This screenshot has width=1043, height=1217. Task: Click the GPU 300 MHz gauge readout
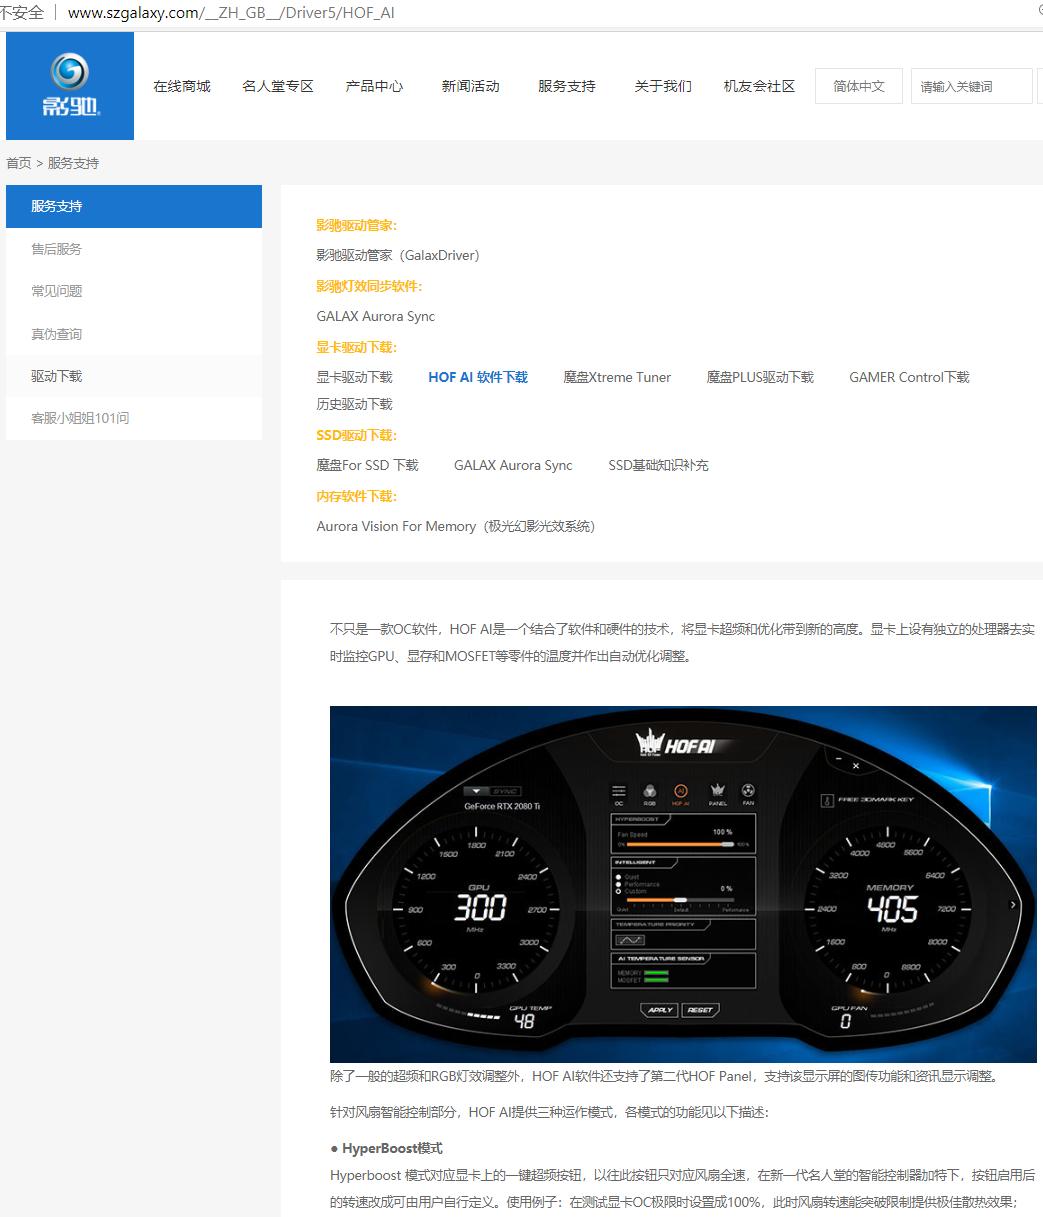click(481, 908)
